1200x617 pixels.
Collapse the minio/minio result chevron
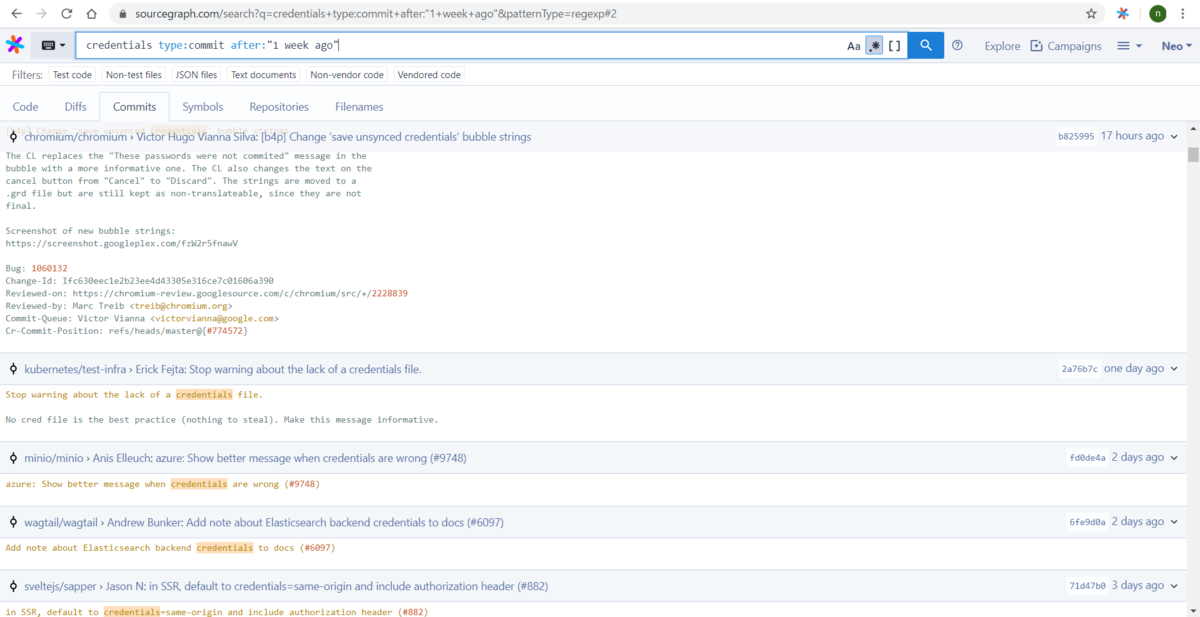(1174, 458)
